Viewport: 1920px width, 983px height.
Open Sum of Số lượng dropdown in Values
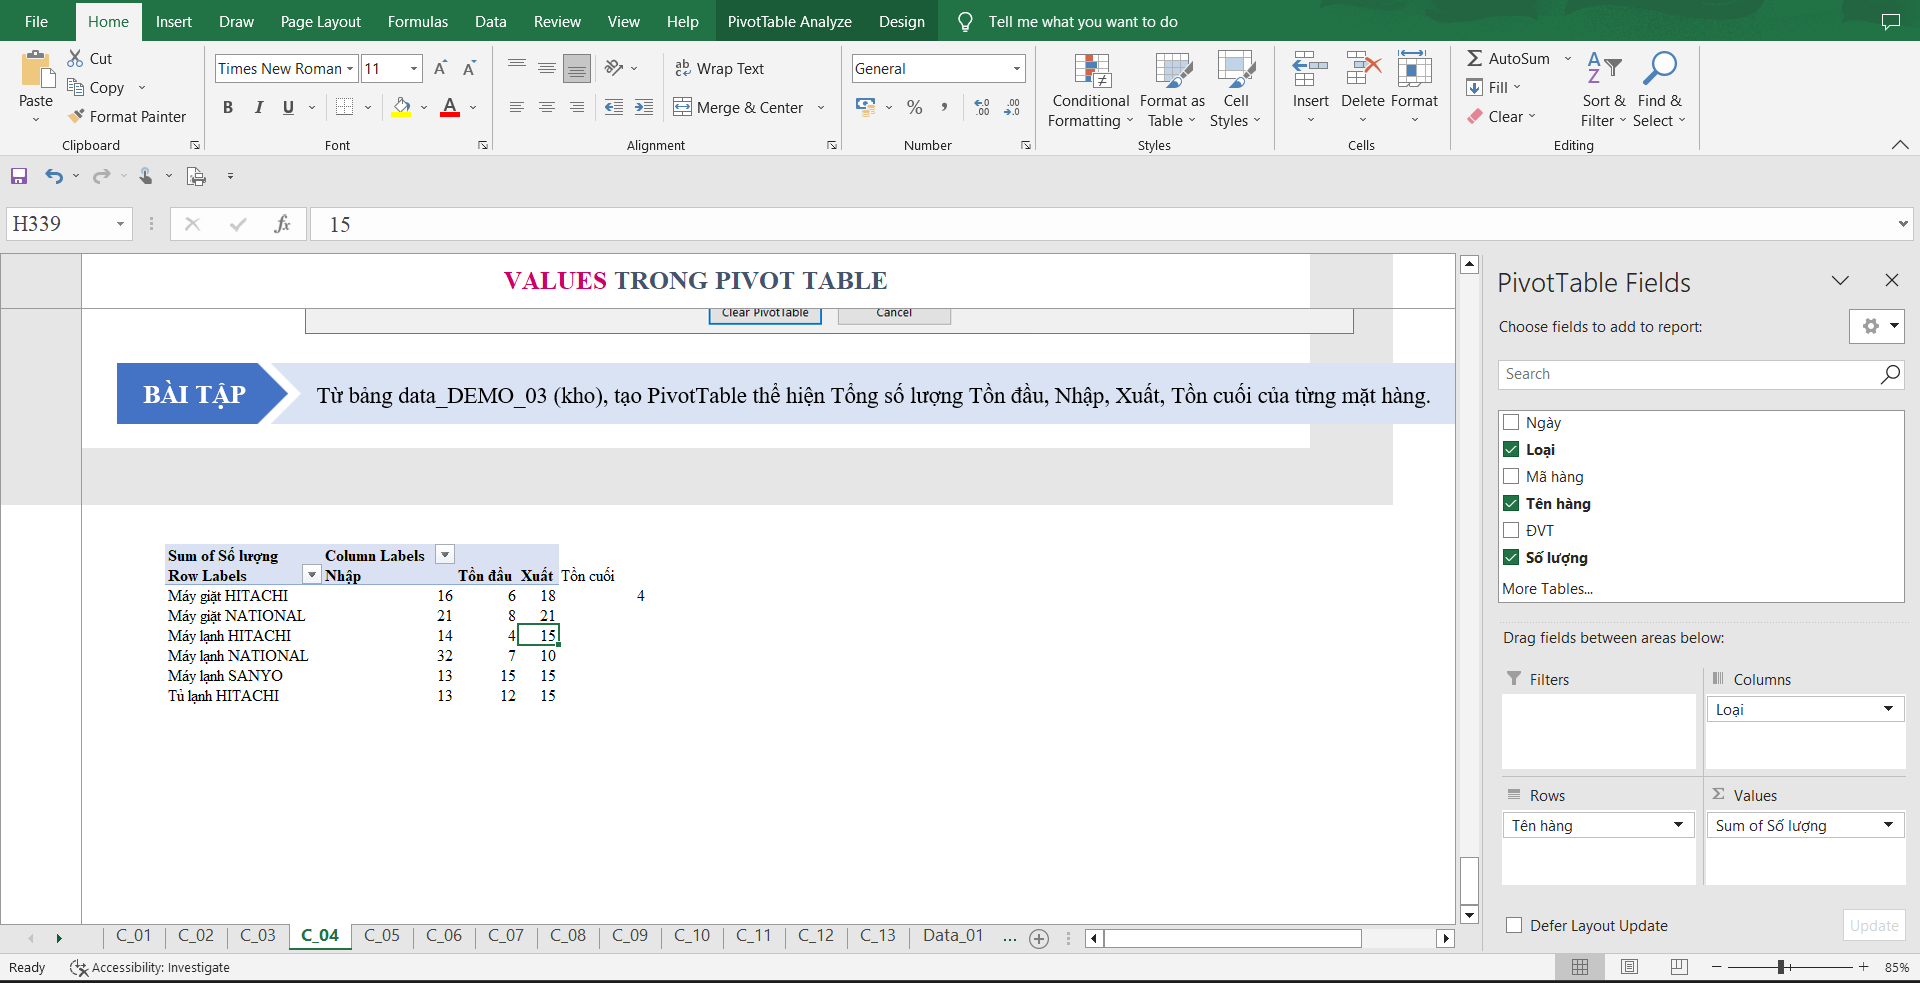(x=1888, y=825)
